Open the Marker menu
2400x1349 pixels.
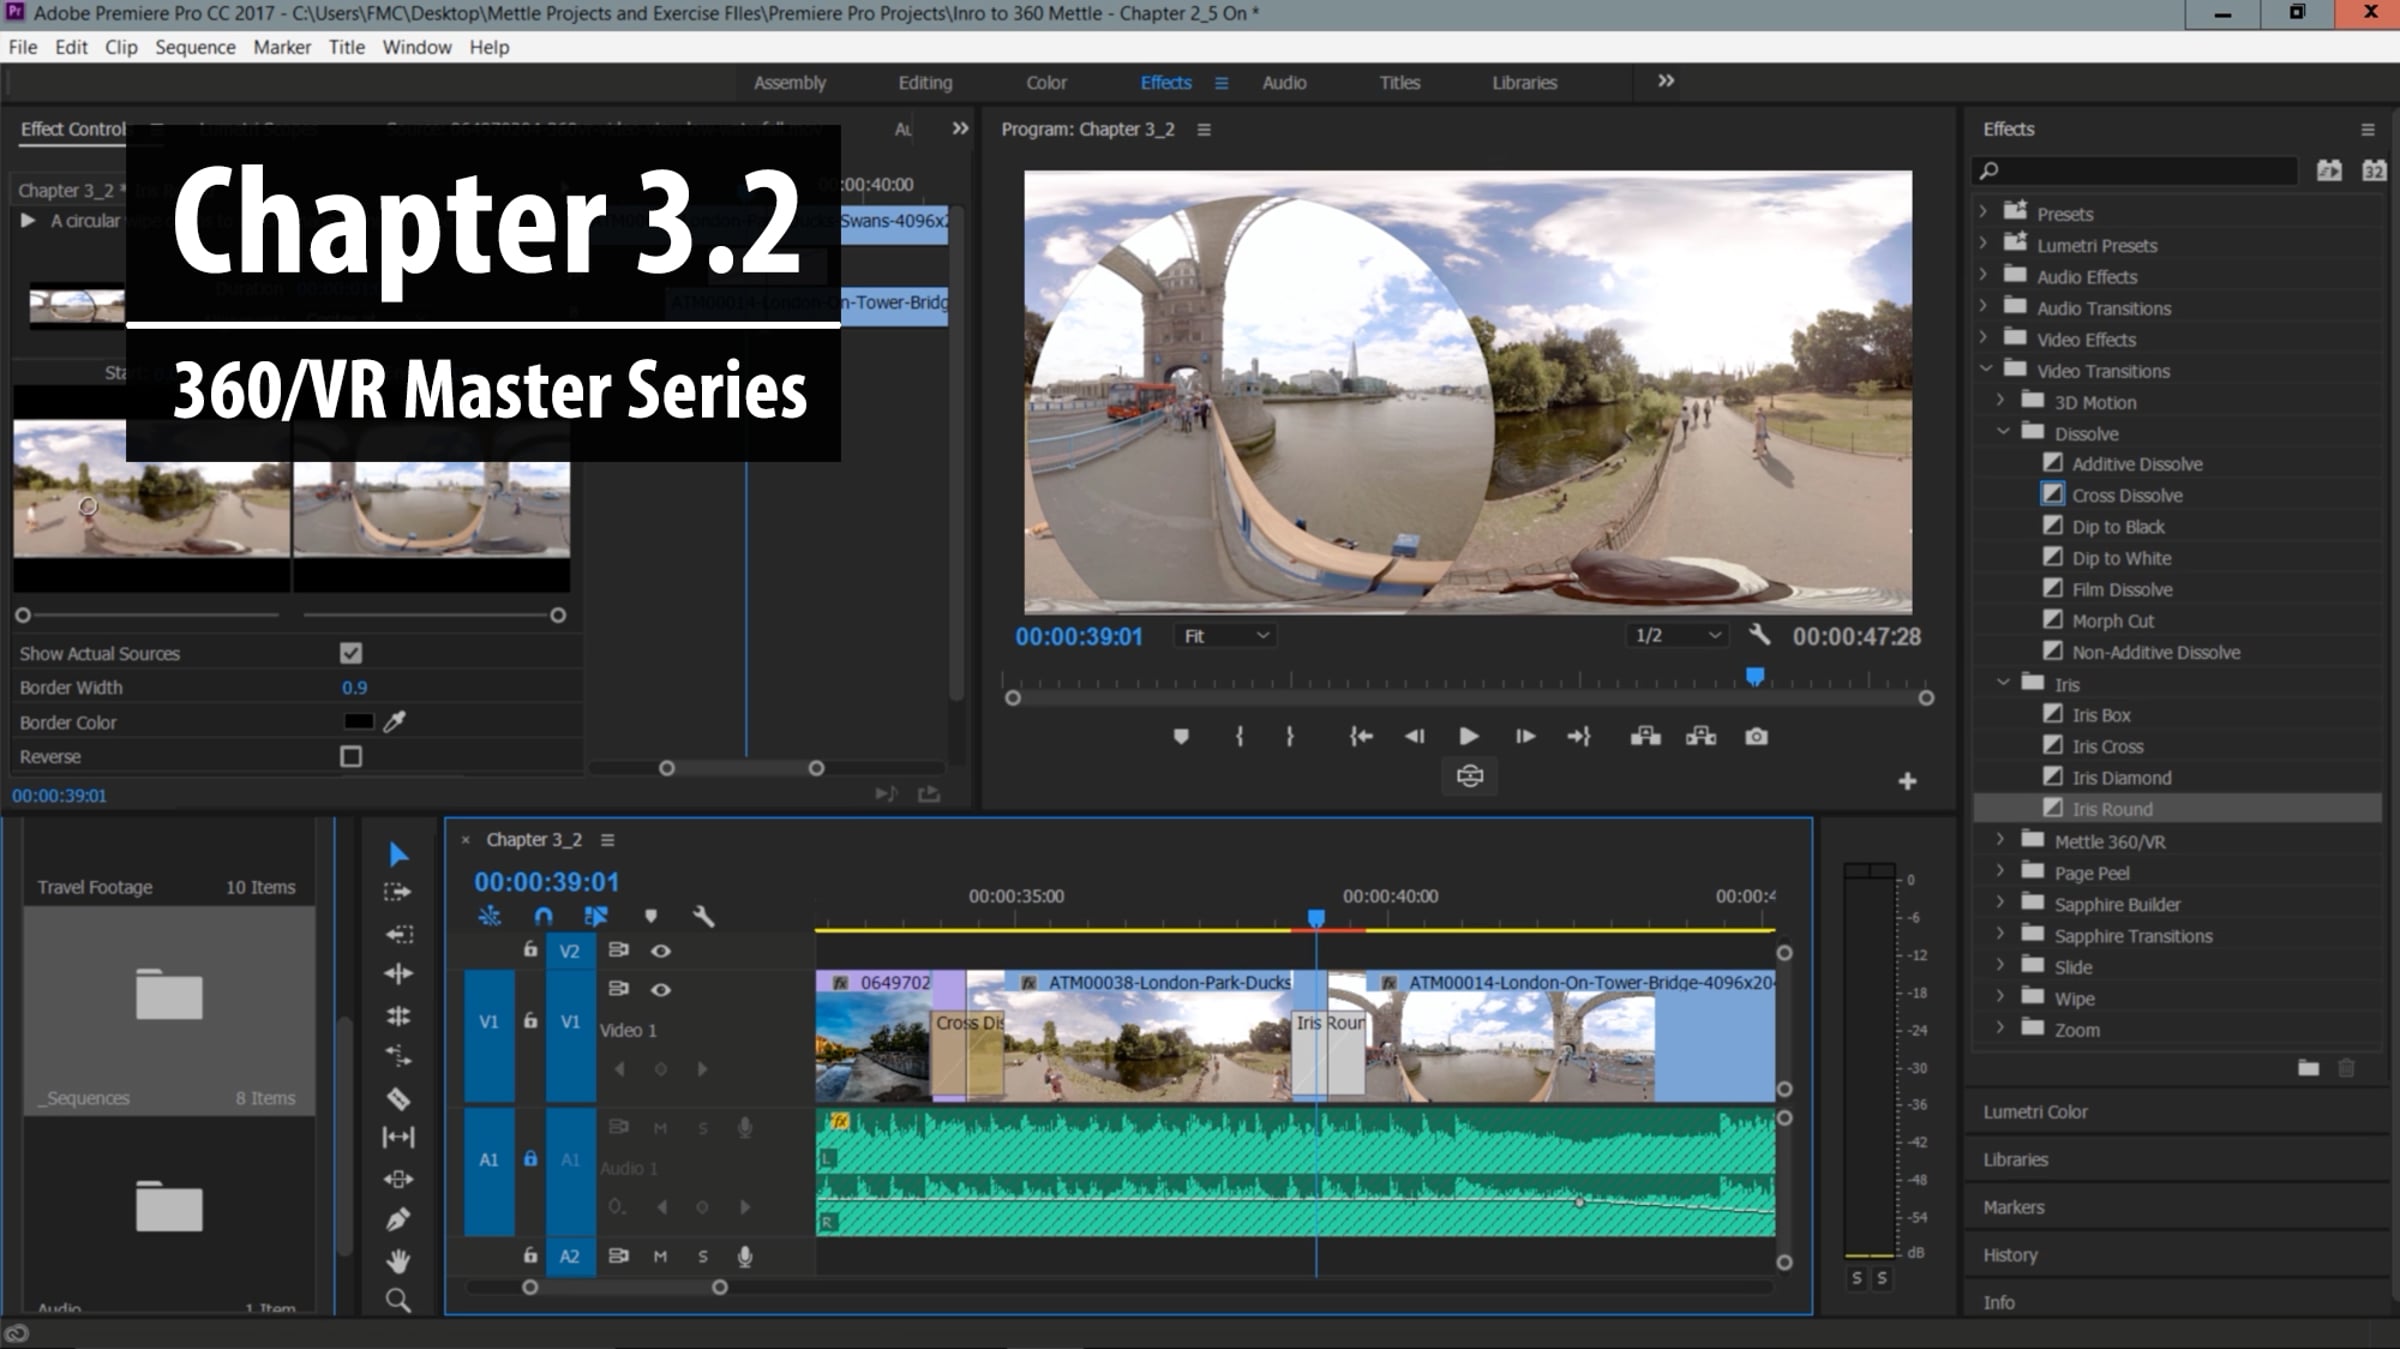pyautogui.click(x=282, y=47)
